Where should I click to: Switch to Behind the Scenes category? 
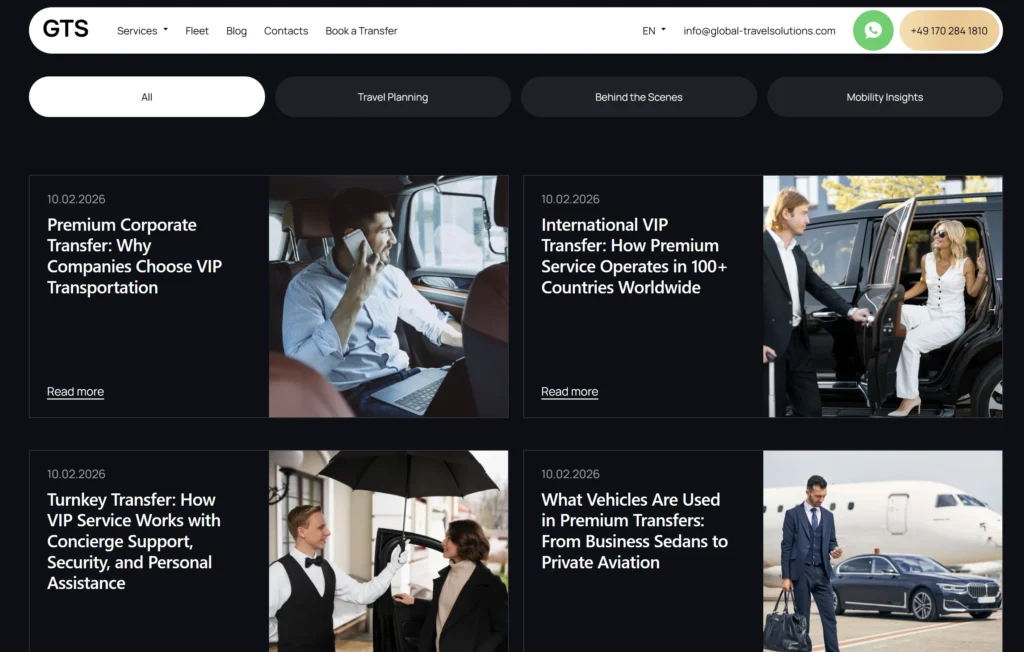639,97
